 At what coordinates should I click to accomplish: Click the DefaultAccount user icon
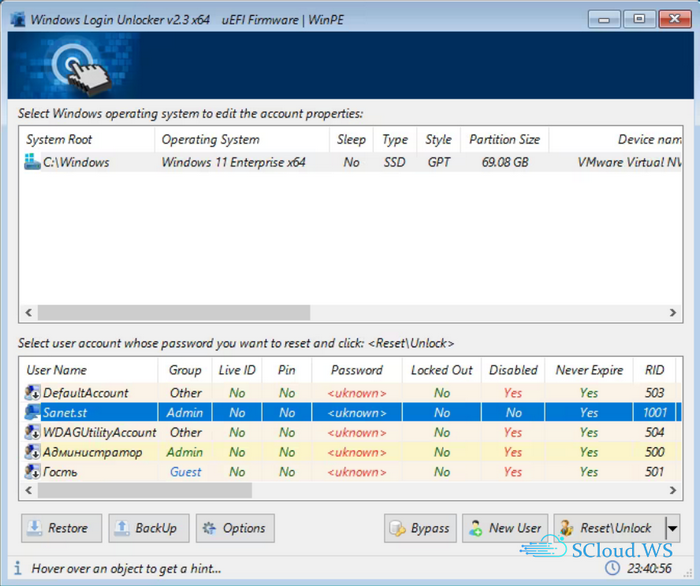[32, 393]
